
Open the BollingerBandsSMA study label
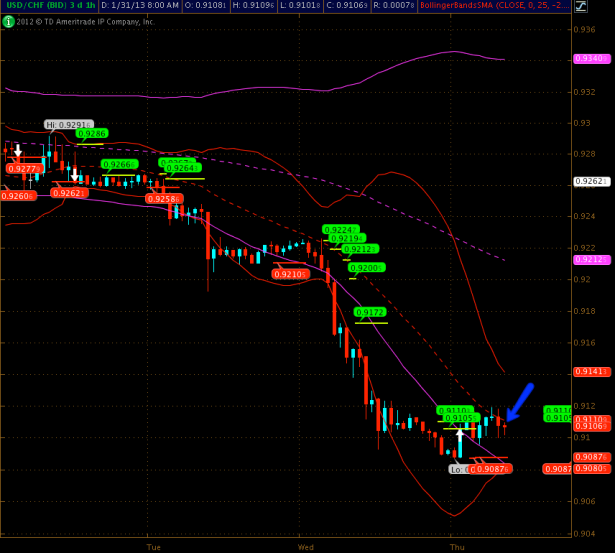tap(502, 6)
